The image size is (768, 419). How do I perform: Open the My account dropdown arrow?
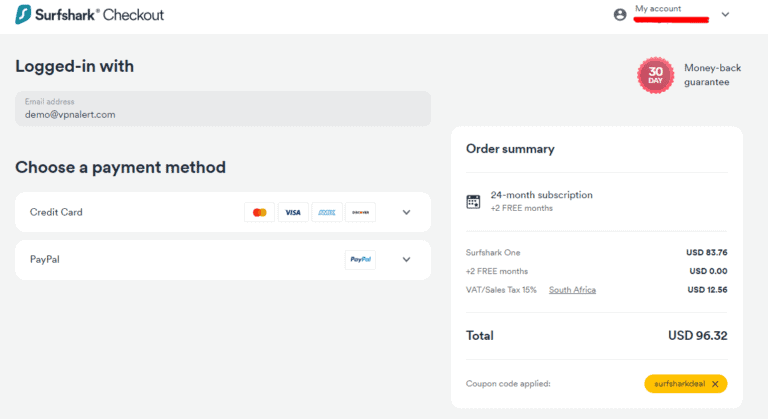(x=725, y=14)
